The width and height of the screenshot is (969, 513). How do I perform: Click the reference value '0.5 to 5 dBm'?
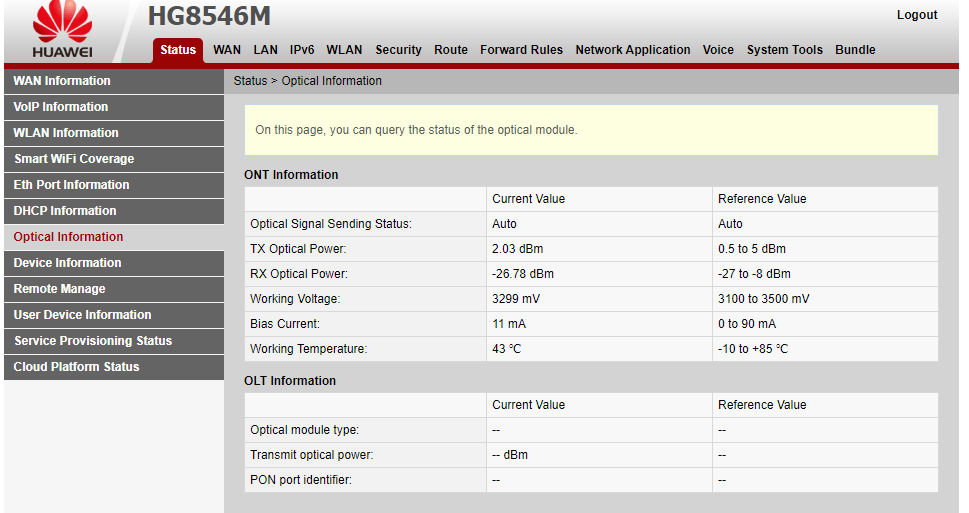point(751,249)
